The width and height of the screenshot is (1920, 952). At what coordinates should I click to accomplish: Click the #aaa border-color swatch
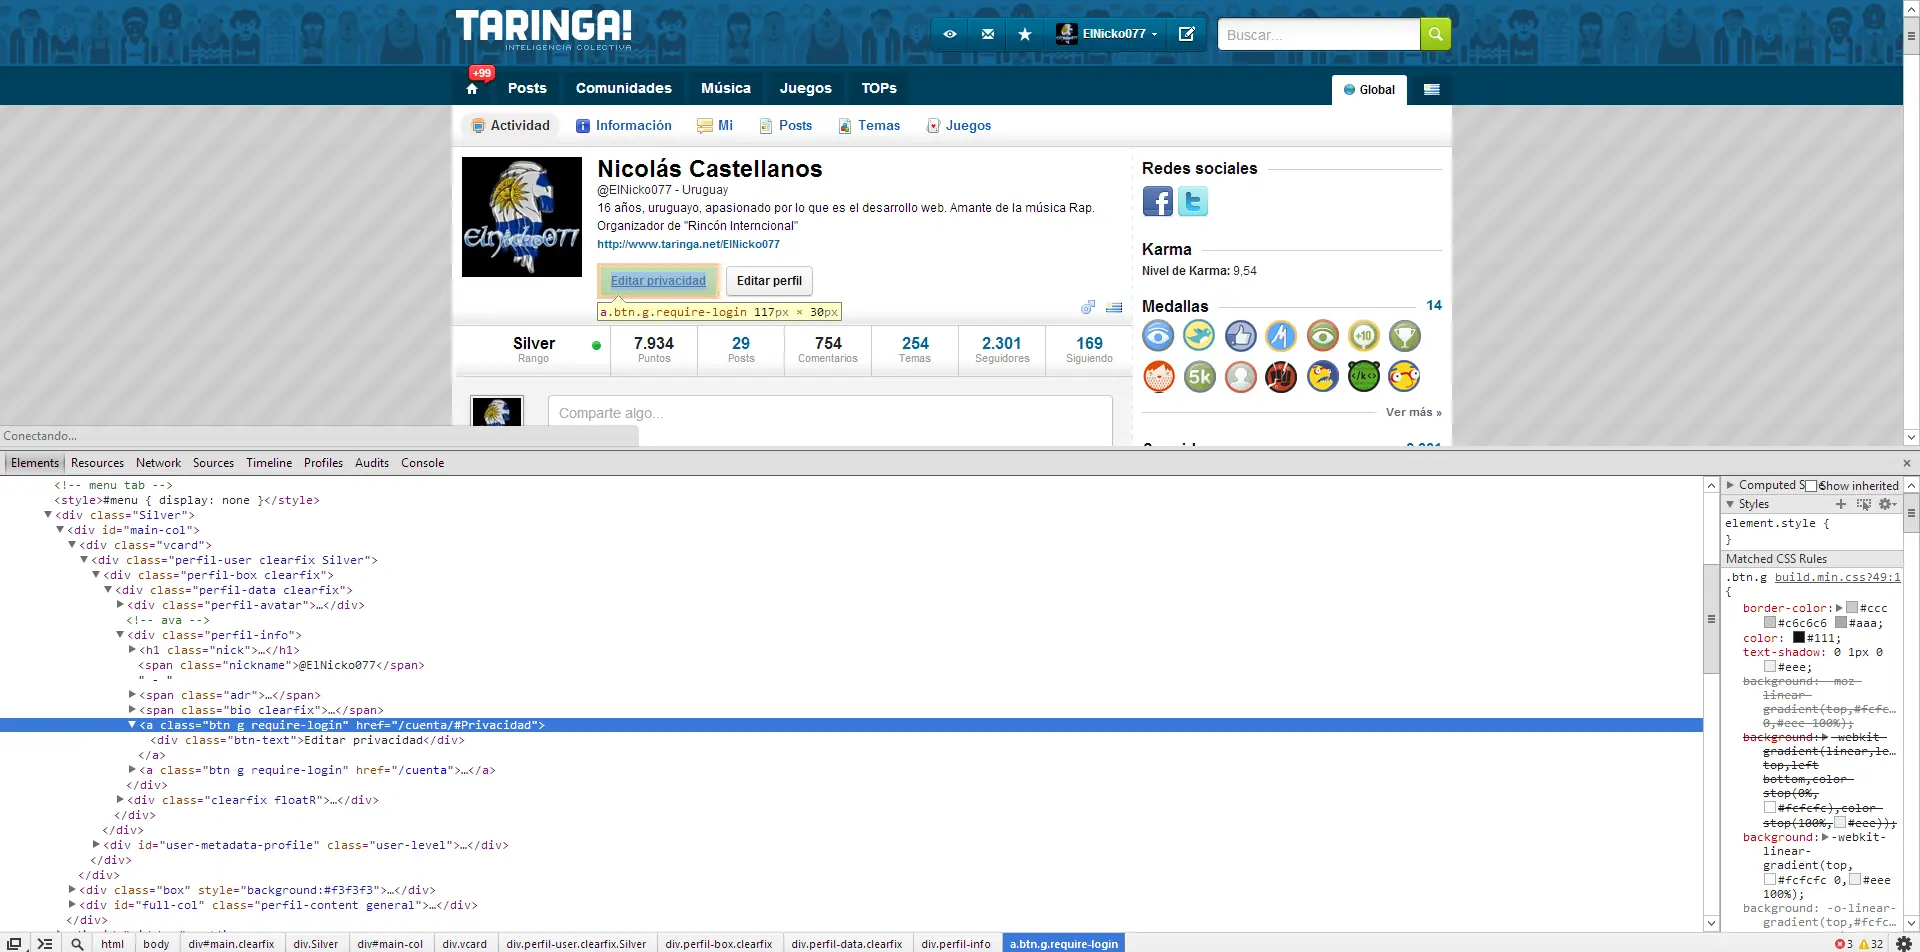click(x=1841, y=623)
